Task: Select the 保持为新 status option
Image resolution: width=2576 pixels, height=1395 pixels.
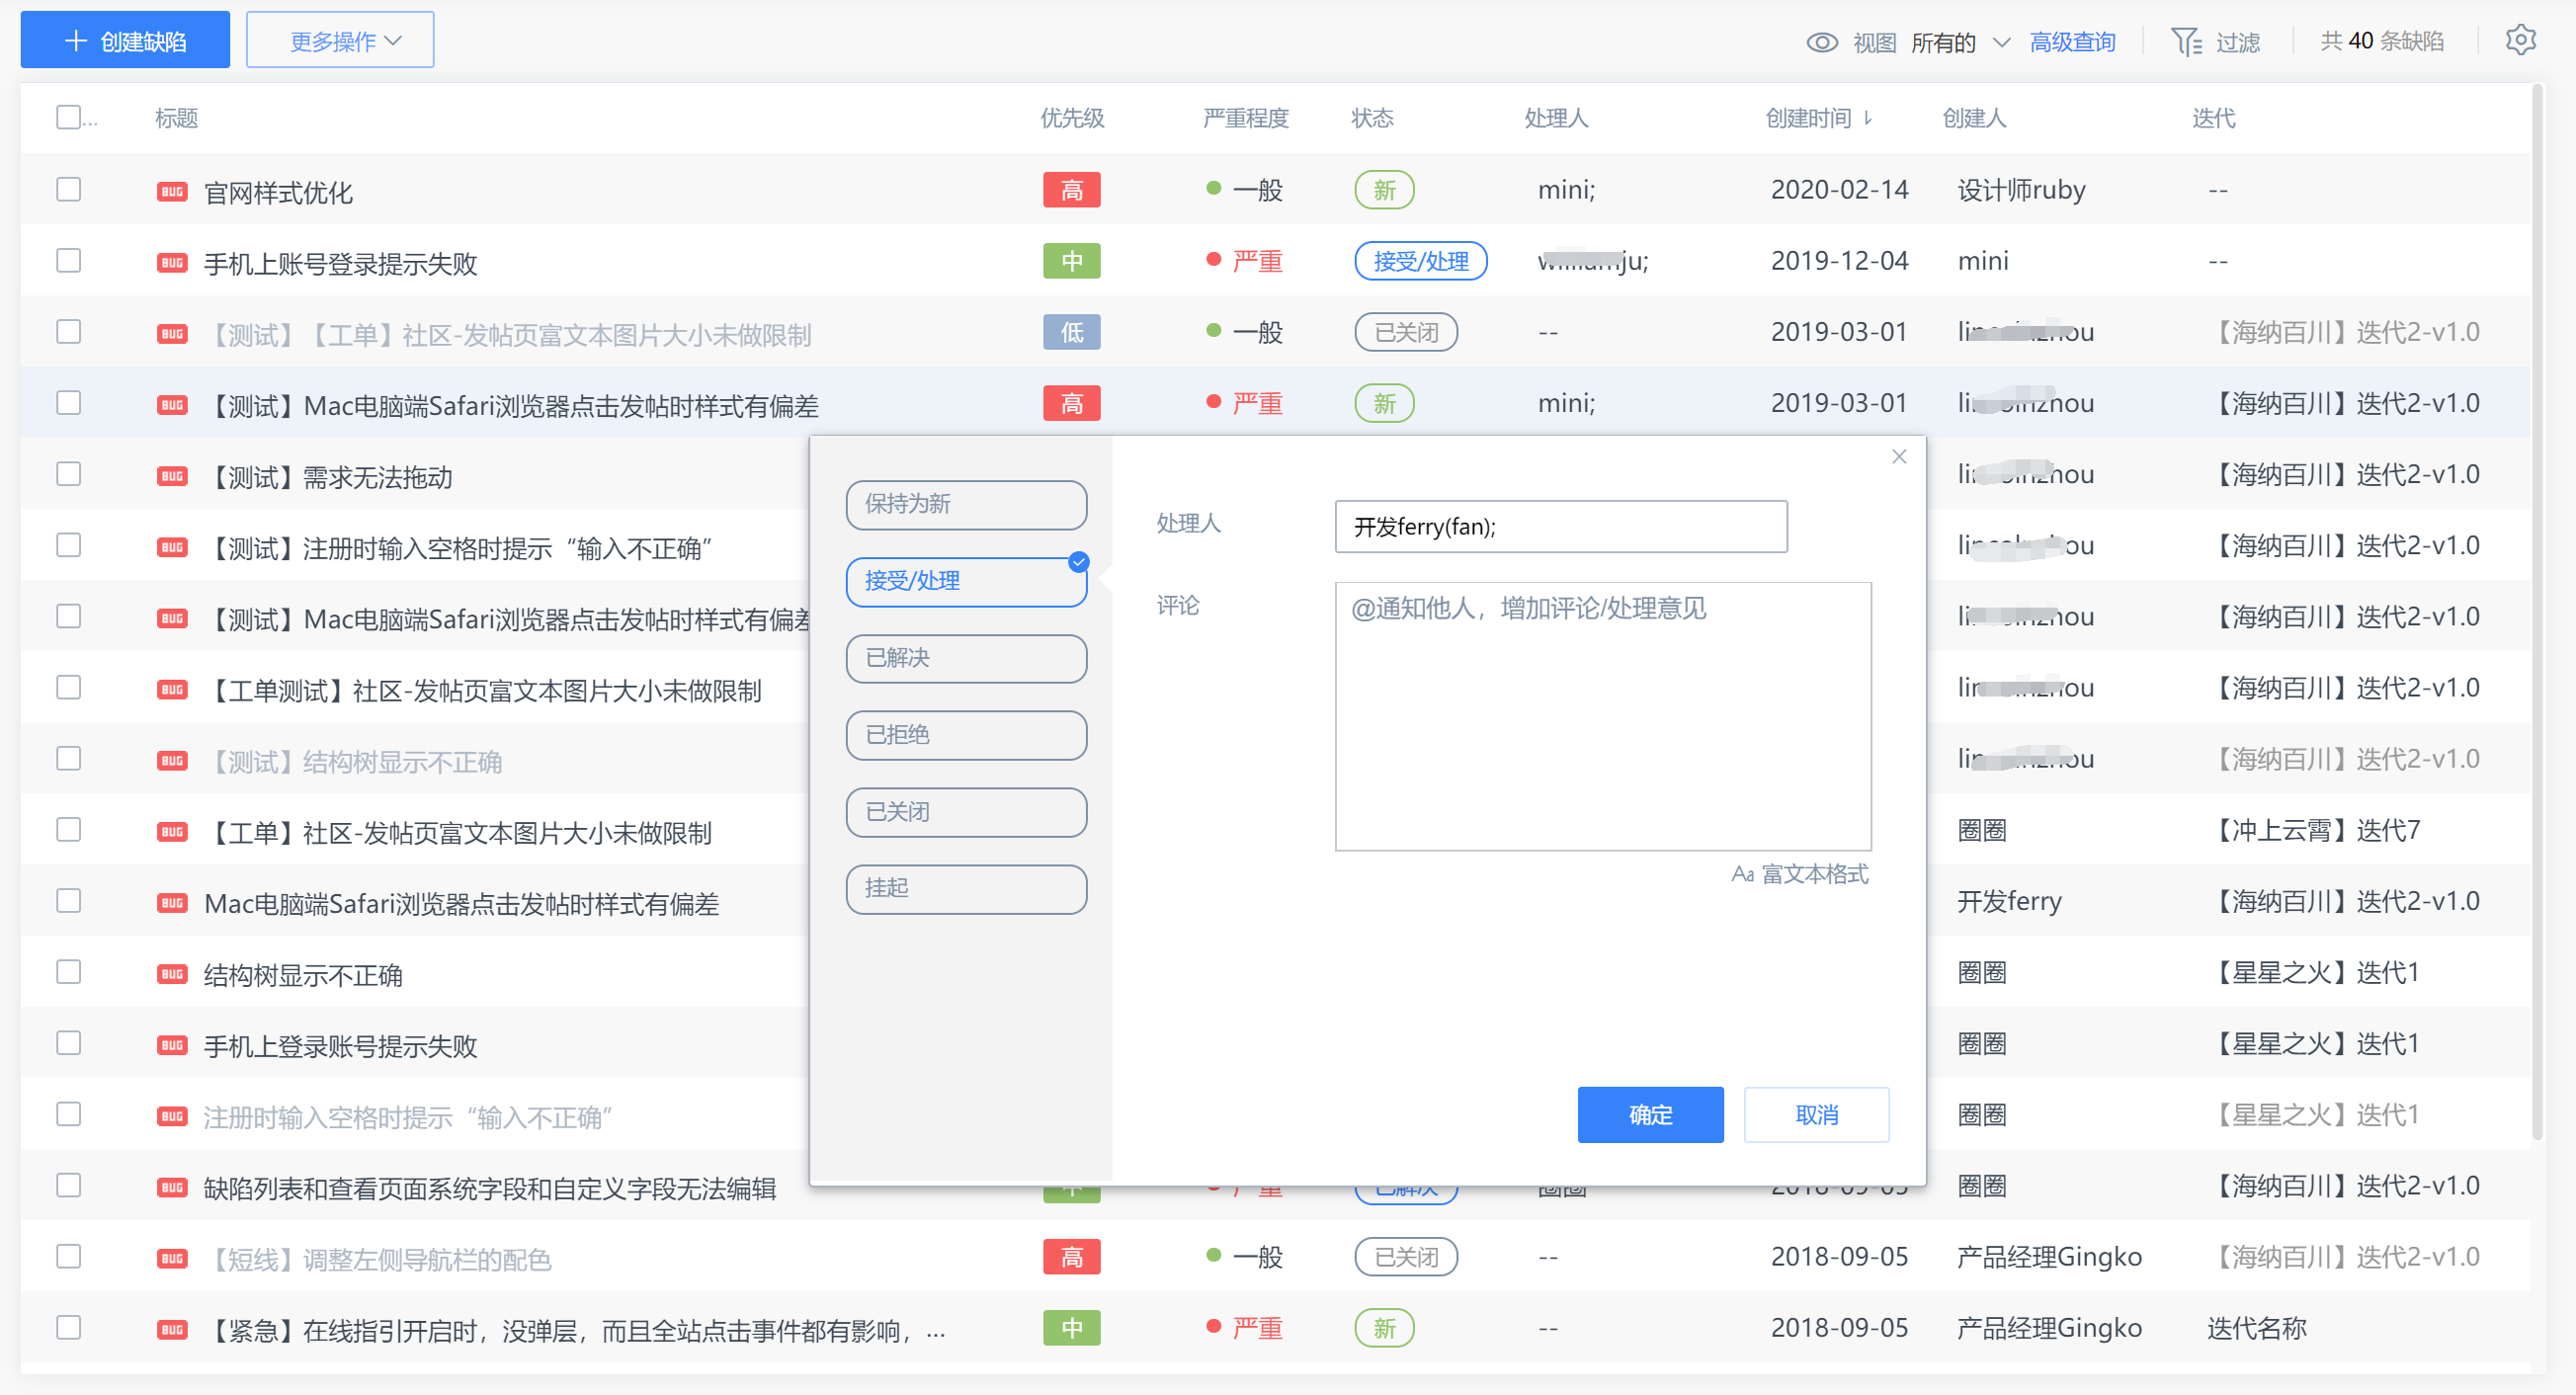Action: coord(965,505)
